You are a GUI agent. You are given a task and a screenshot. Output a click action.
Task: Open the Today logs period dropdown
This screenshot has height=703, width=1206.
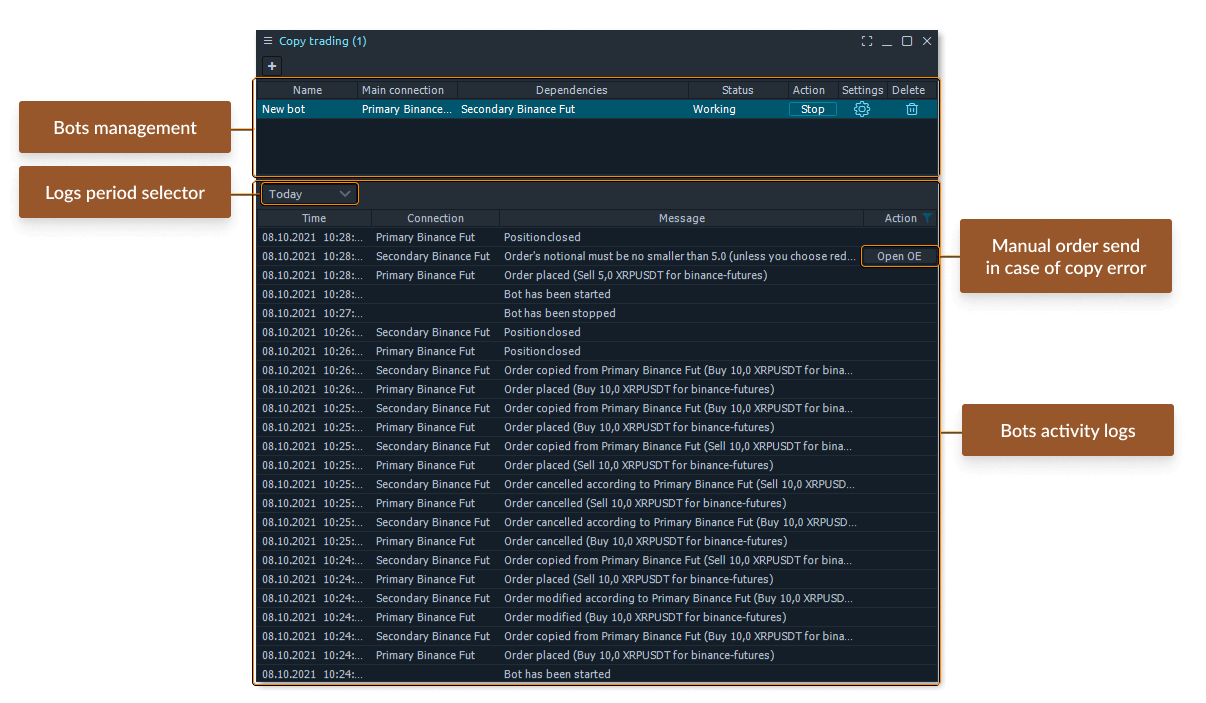tap(309, 194)
